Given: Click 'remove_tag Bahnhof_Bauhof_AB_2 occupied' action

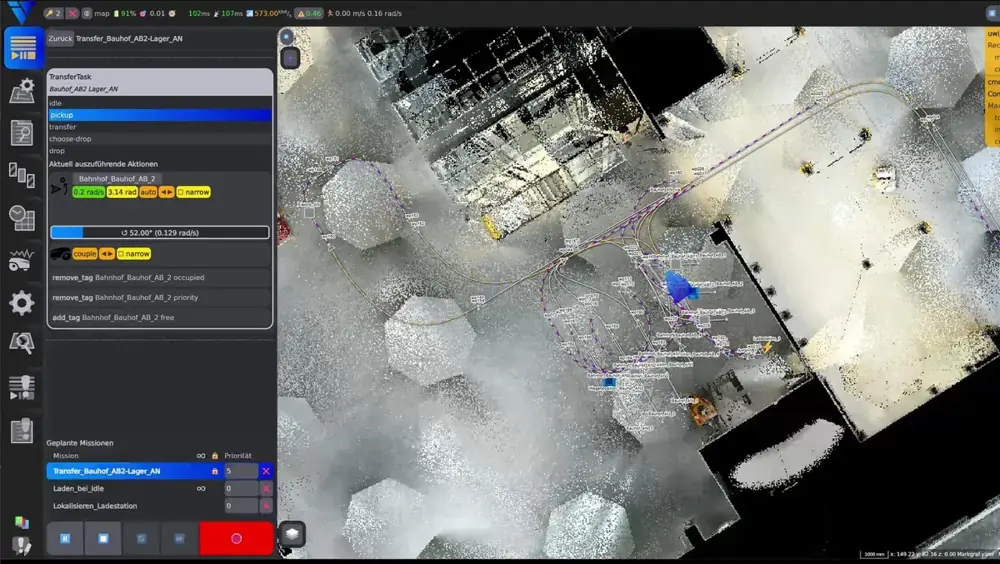Looking at the screenshot, I should click(x=160, y=278).
